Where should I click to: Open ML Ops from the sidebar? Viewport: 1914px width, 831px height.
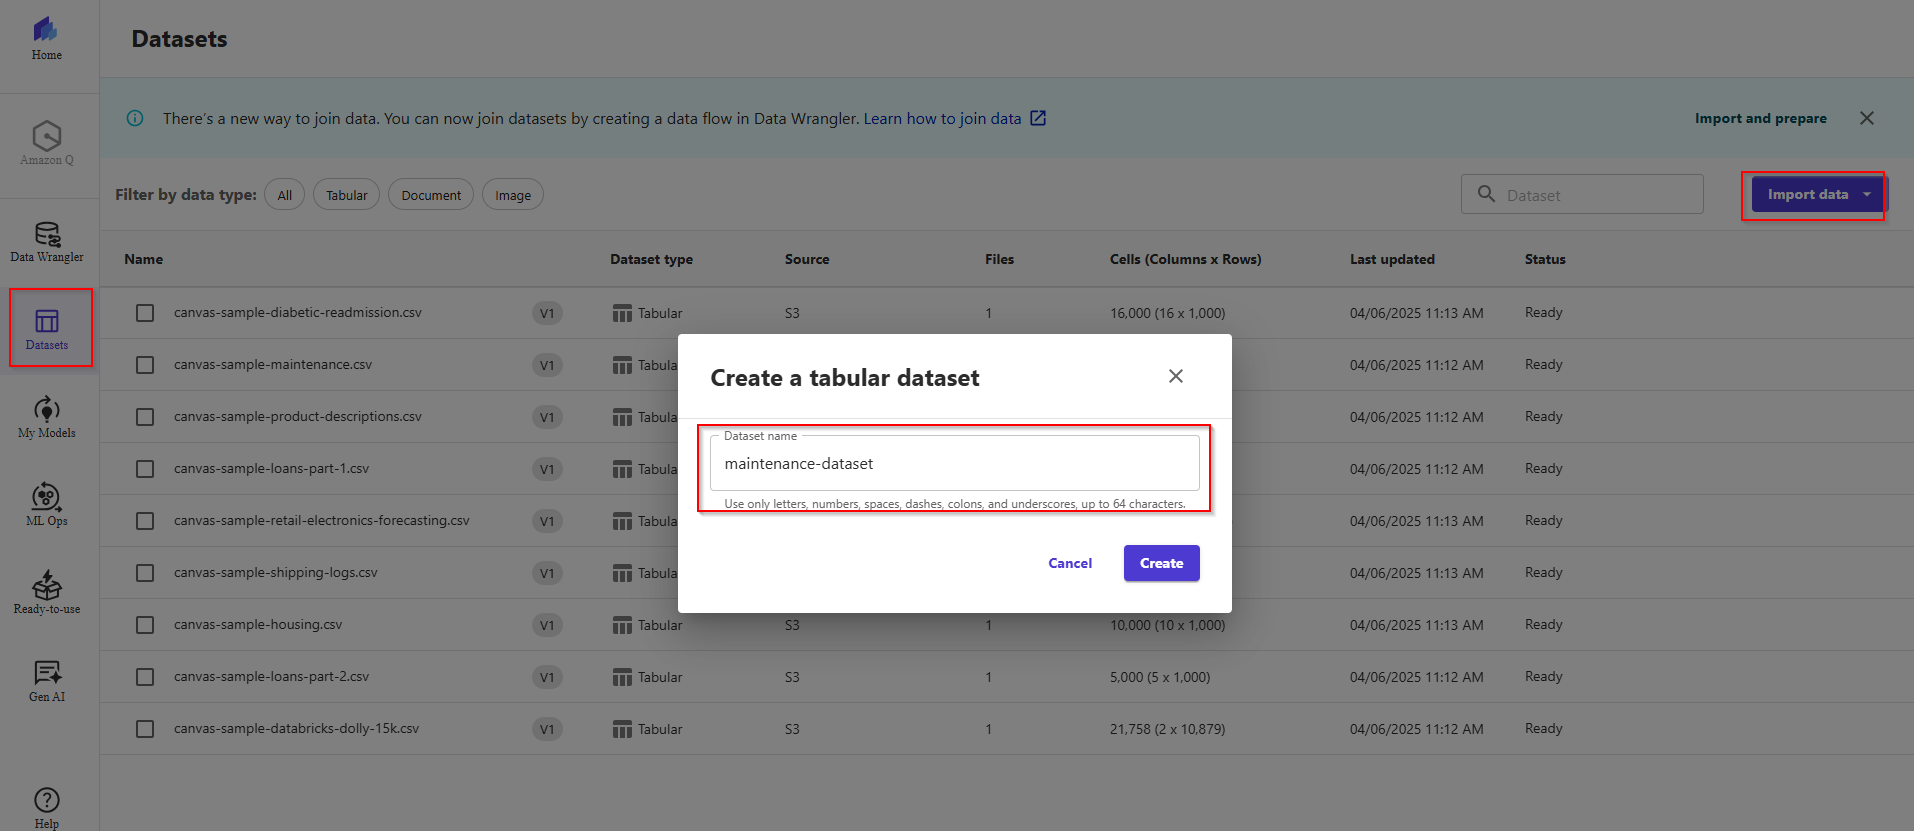pyautogui.click(x=47, y=505)
